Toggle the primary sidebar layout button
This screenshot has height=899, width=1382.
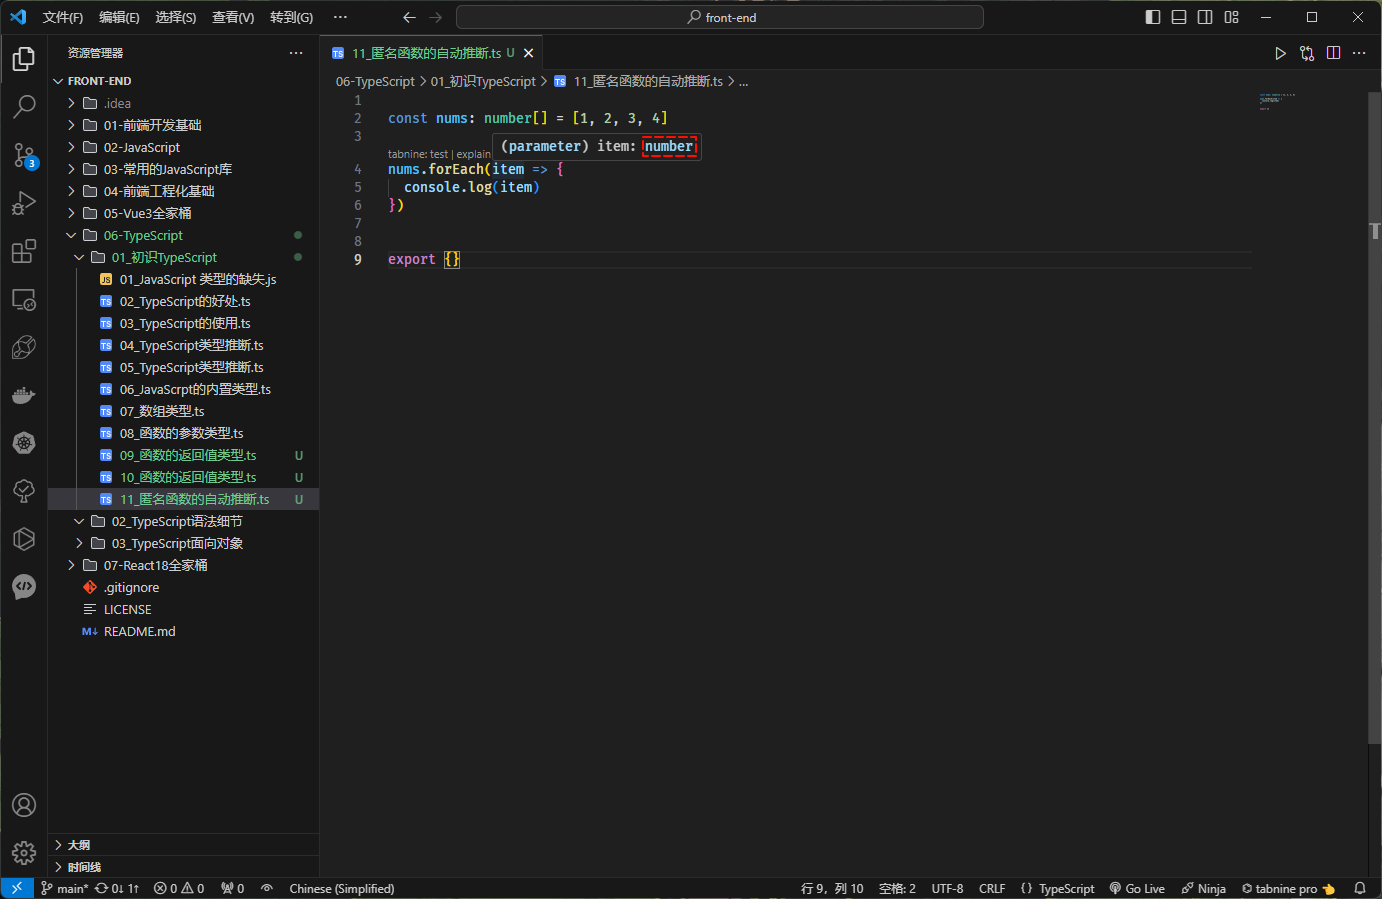tap(1153, 17)
